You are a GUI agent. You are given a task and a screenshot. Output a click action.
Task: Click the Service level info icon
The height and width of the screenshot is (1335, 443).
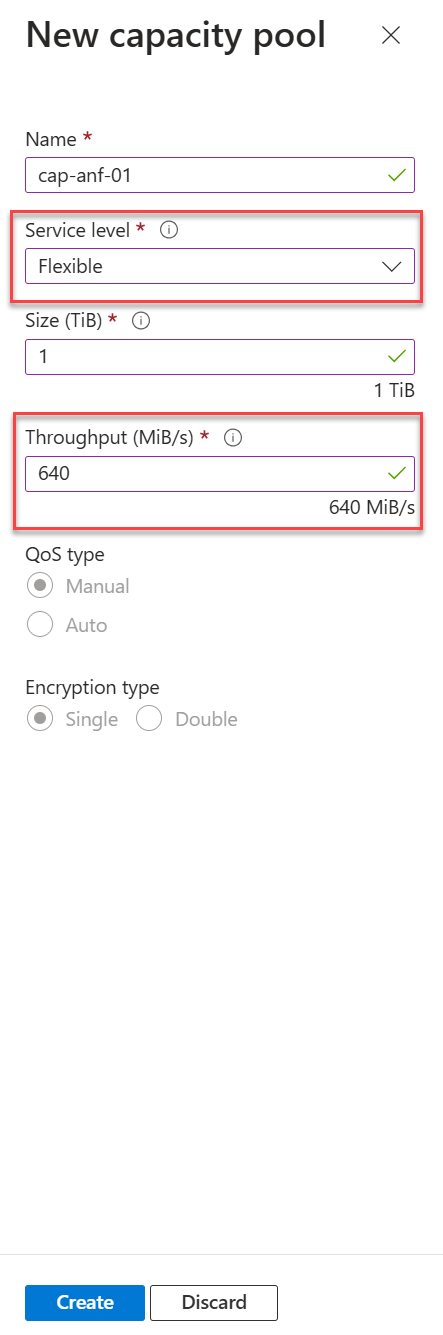pyautogui.click(x=169, y=230)
